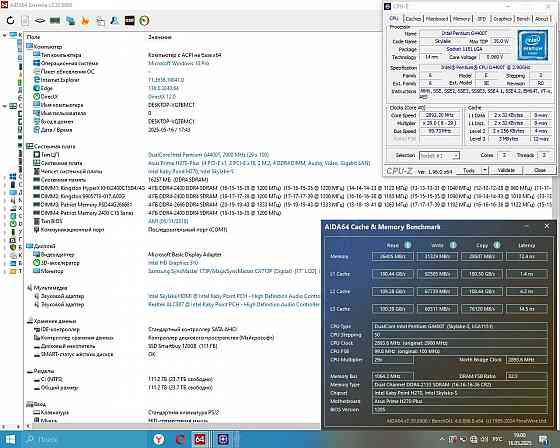Viewport: 560px width, 448px height.
Task: Click the Windows logo icon in the left tree
Action: pyautogui.click(x=13, y=177)
